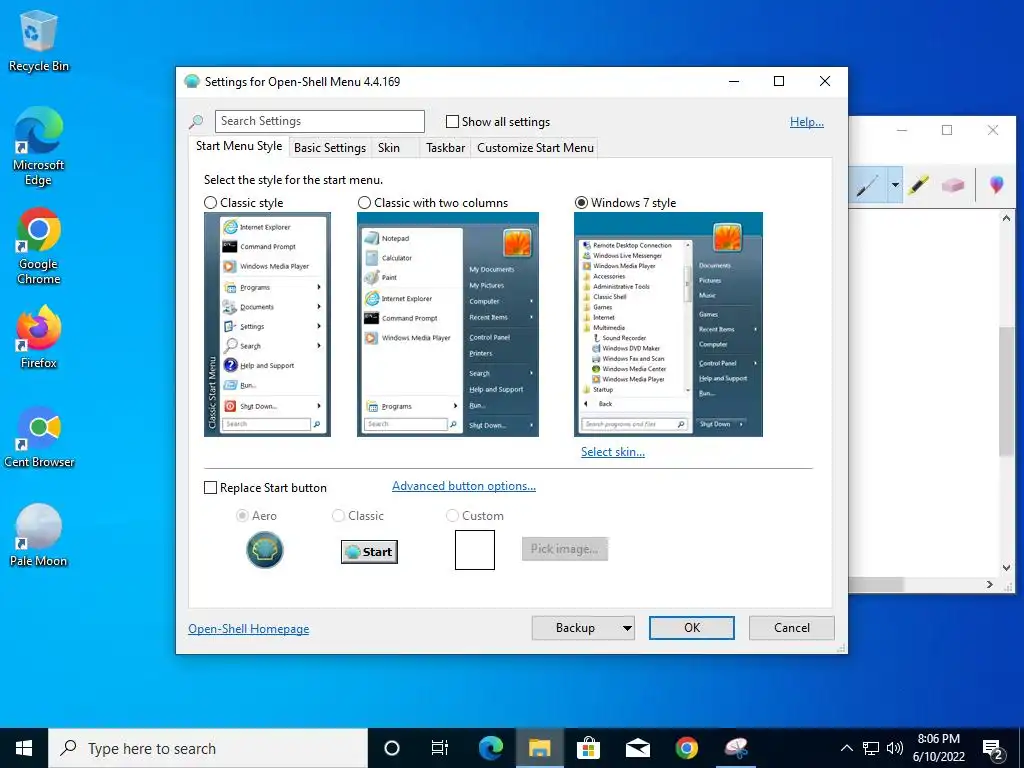This screenshot has height=768, width=1024.
Task: Click the Select skin... link
Action: click(x=613, y=452)
